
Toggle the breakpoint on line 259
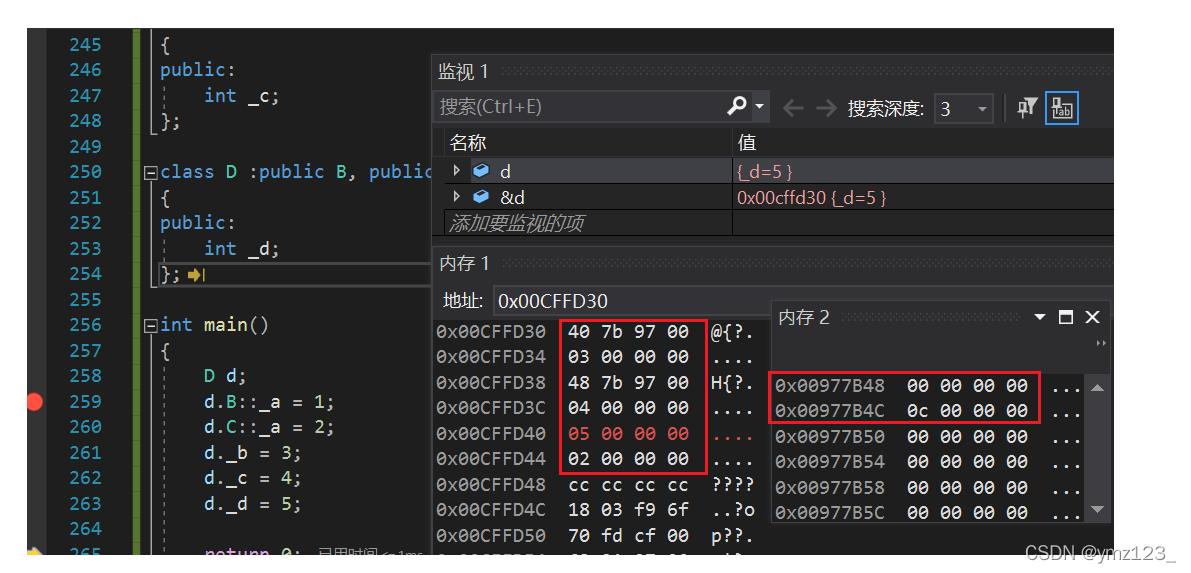36,402
